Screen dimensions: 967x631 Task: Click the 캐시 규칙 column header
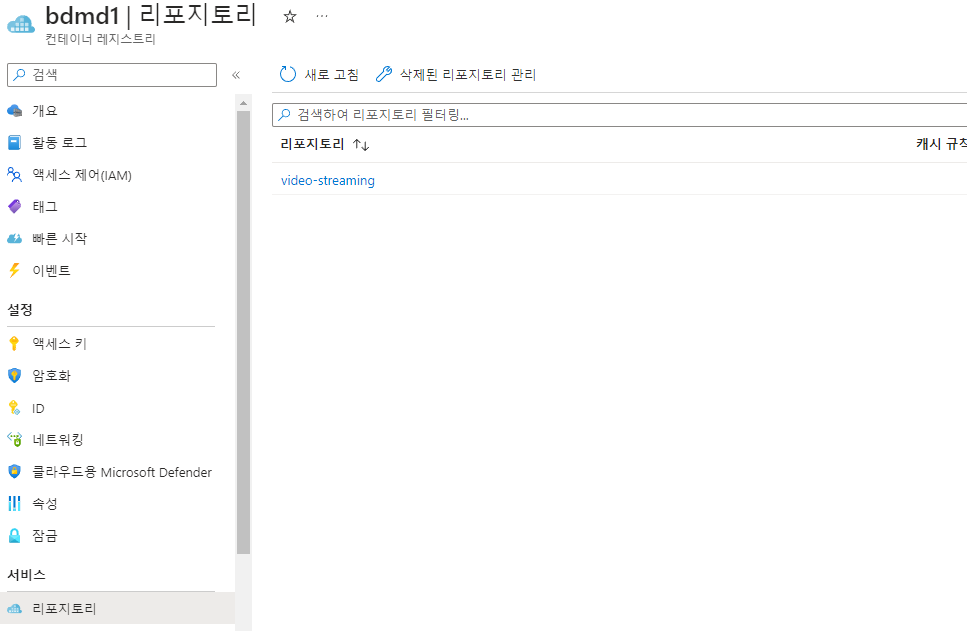(x=941, y=144)
